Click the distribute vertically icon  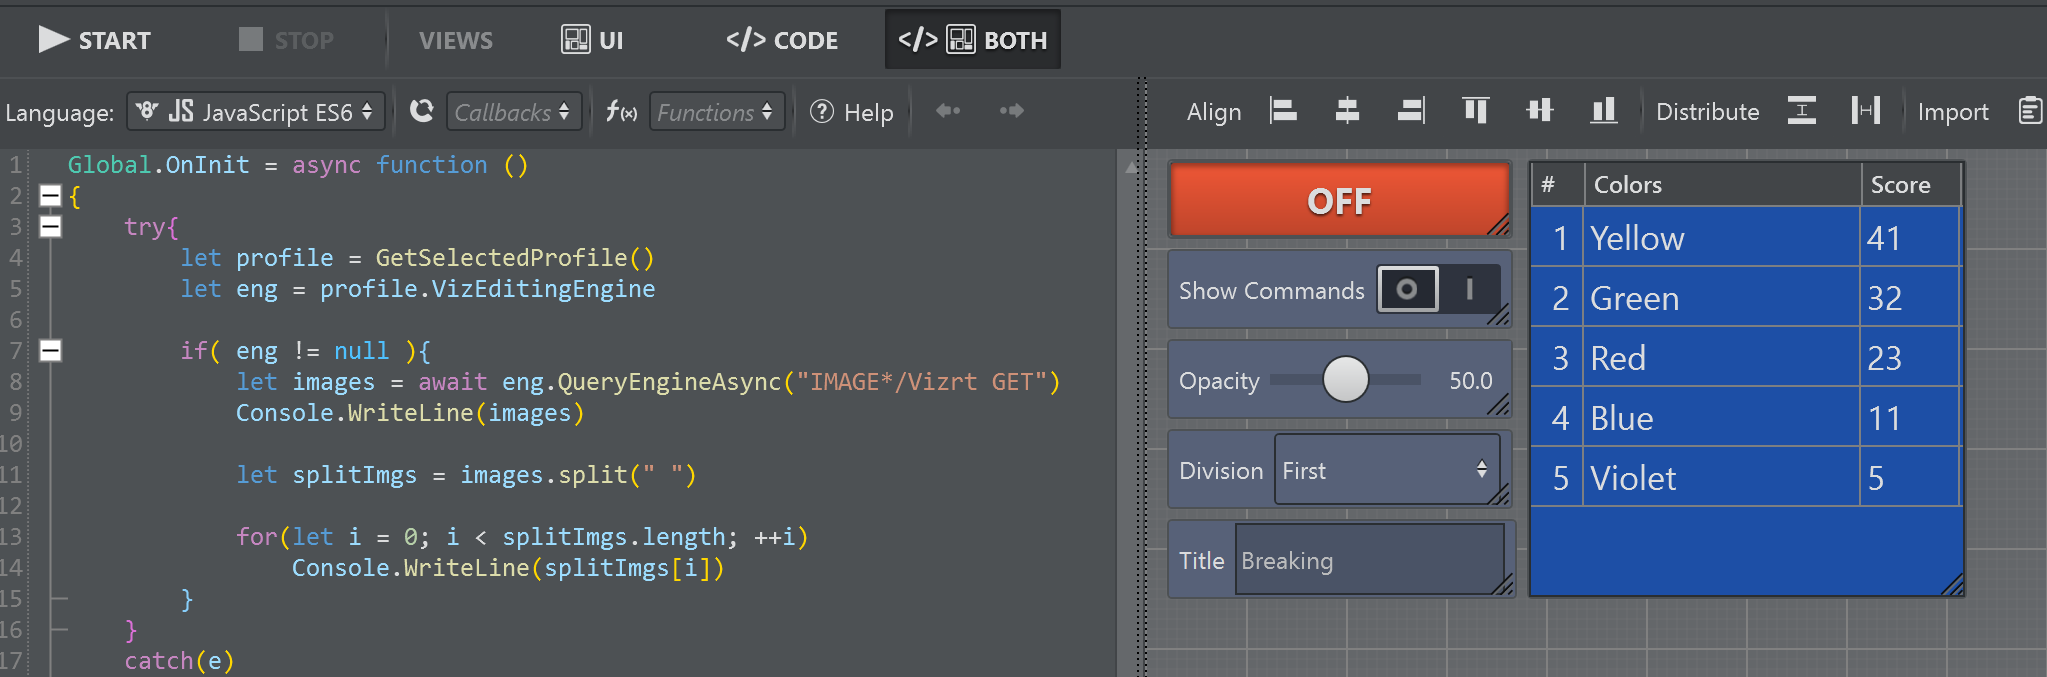[1801, 111]
